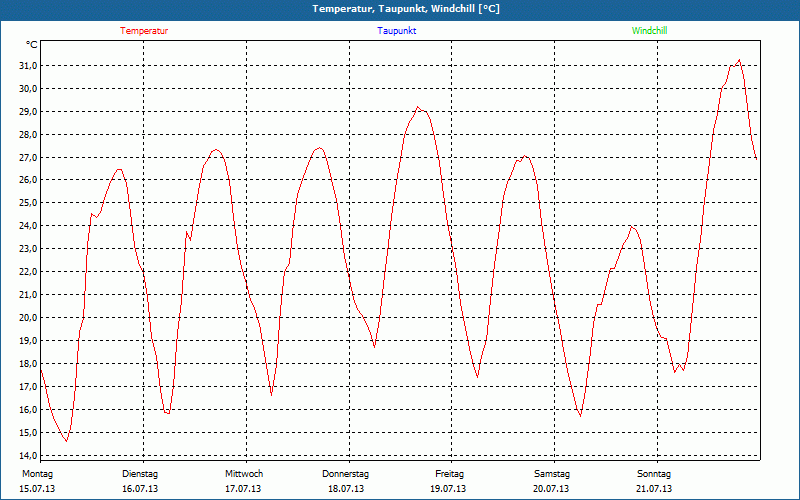800x500 pixels.
Task: Select the 23,0 y-axis value
Action: 28,249
